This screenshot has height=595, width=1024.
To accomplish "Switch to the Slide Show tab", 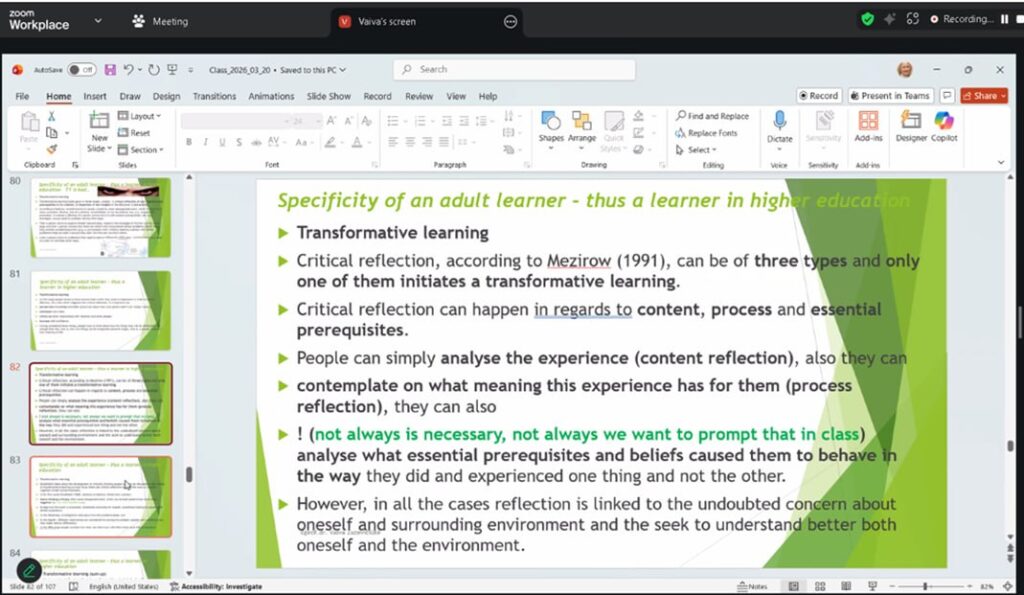I will coord(328,96).
